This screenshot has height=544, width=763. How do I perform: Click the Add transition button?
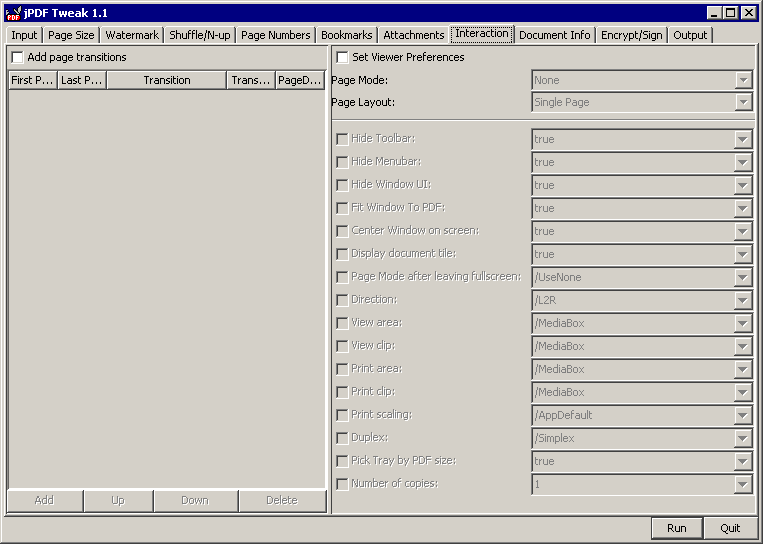coord(44,500)
